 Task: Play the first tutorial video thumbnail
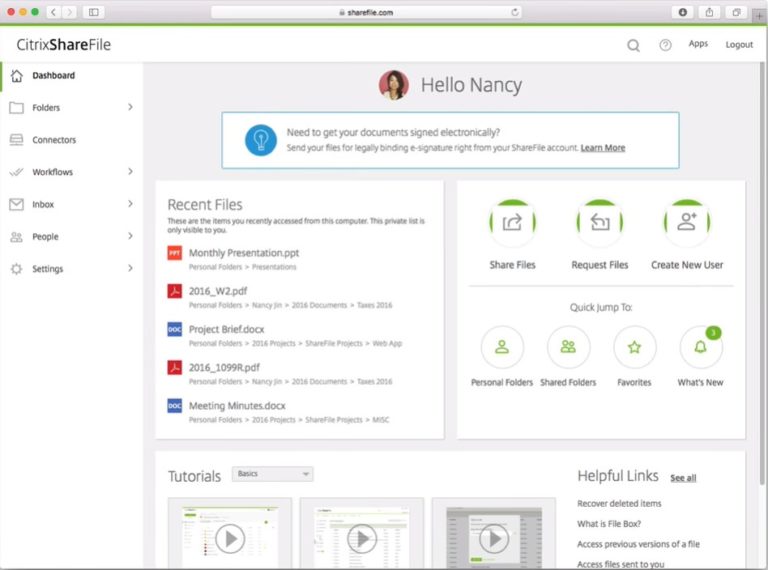coord(230,539)
